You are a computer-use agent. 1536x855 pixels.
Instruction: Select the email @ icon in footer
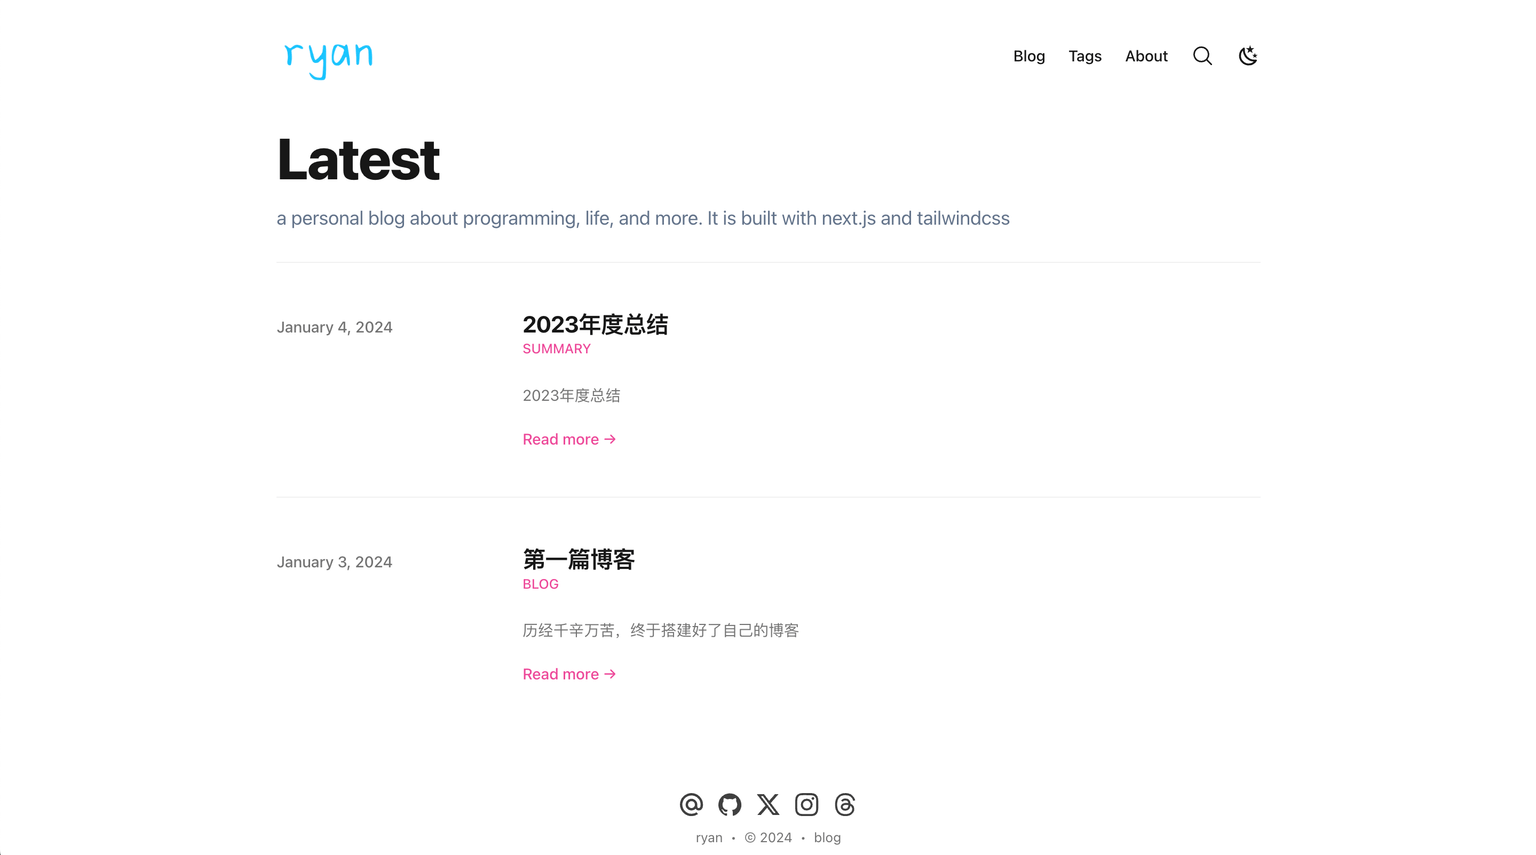(x=691, y=804)
